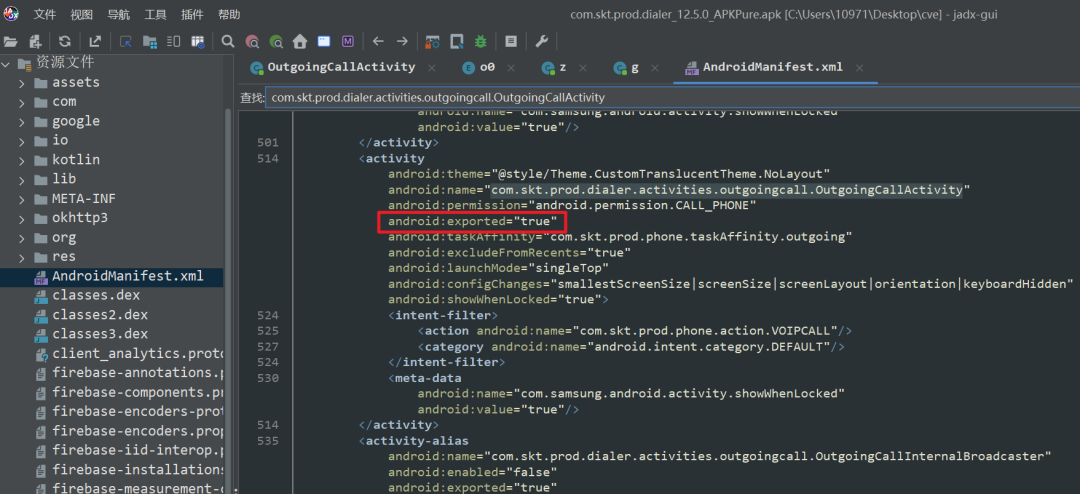This screenshot has width=1080, height=494.
Task: Click the deobfuscation toolbar icon
Action: point(433,41)
